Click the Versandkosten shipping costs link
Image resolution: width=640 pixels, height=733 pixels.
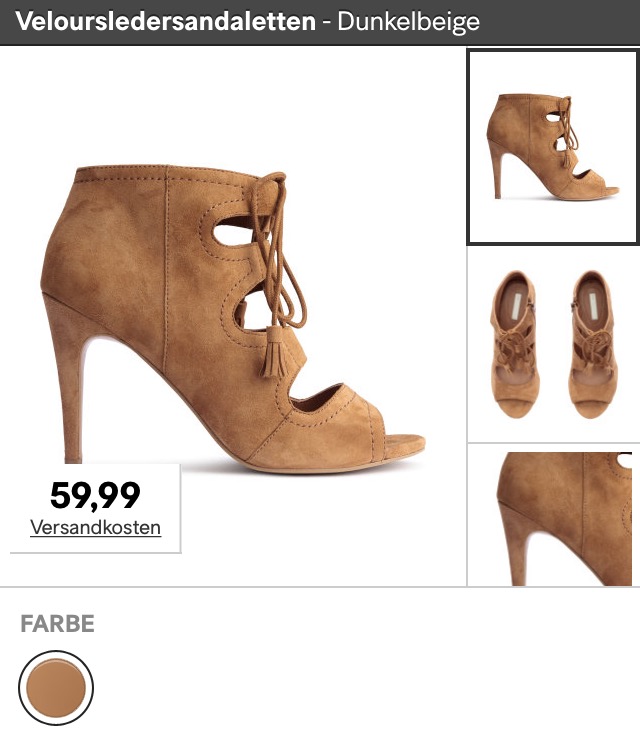point(95,528)
